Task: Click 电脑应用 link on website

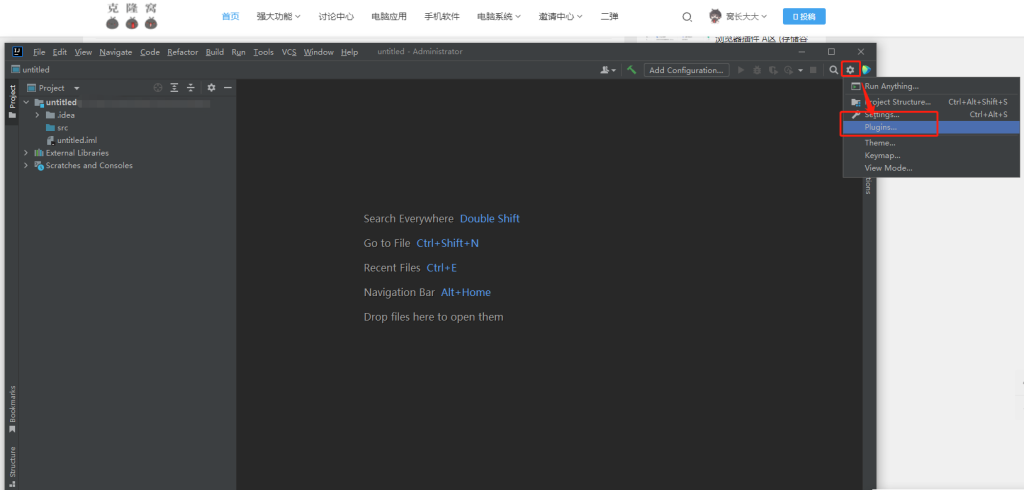Action: click(389, 16)
